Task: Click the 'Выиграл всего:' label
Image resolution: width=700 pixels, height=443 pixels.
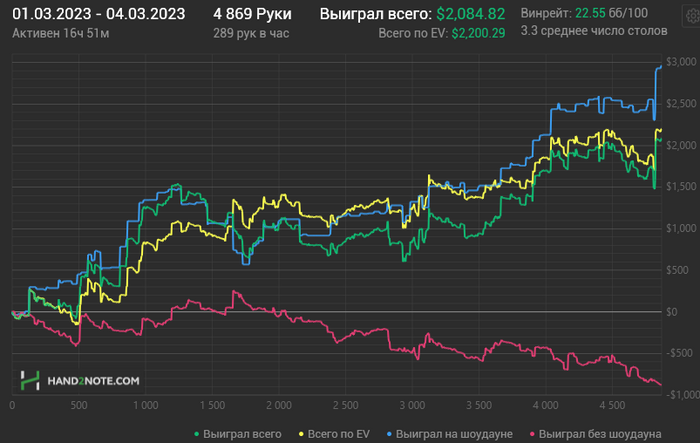Action: pyautogui.click(x=376, y=14)
